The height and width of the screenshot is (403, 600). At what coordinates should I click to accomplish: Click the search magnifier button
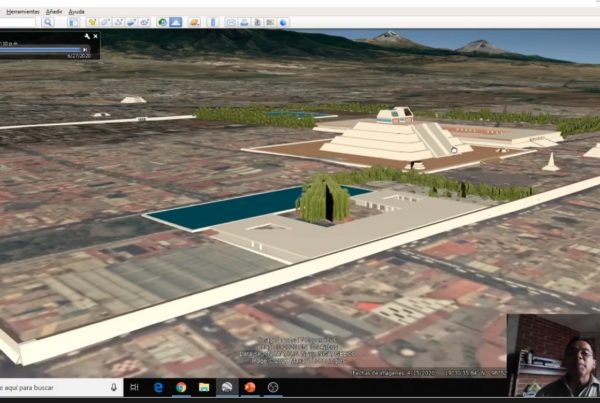46,21
